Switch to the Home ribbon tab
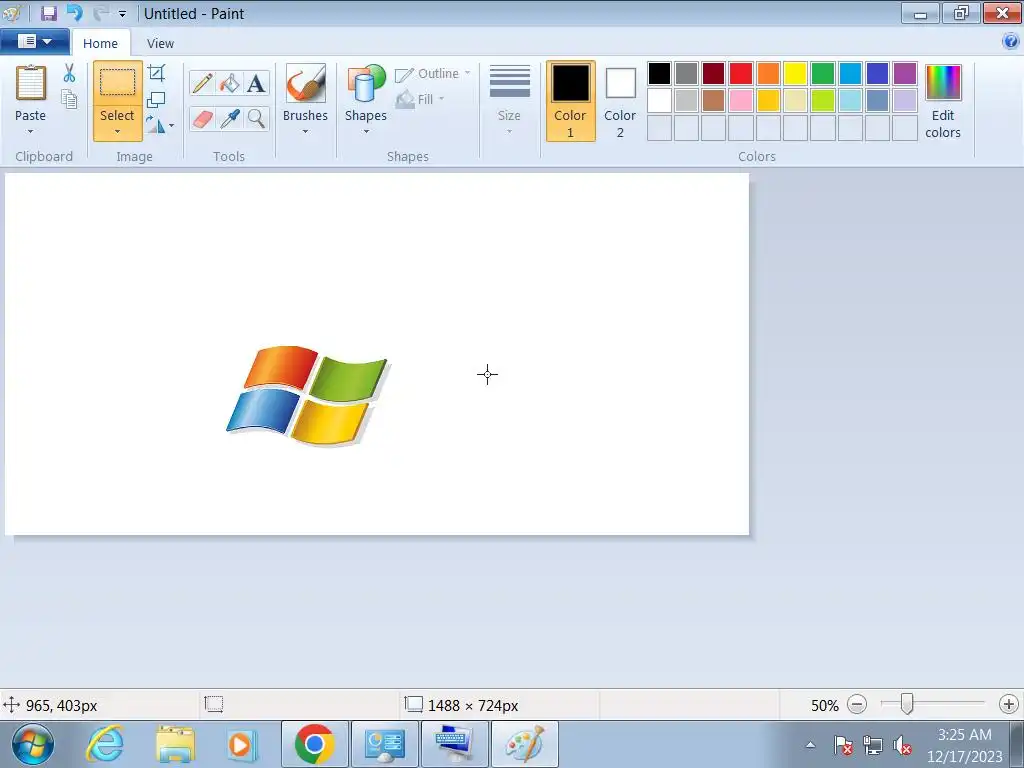The height and width of the screenshot is (768, 1024). tap(101, 43)
